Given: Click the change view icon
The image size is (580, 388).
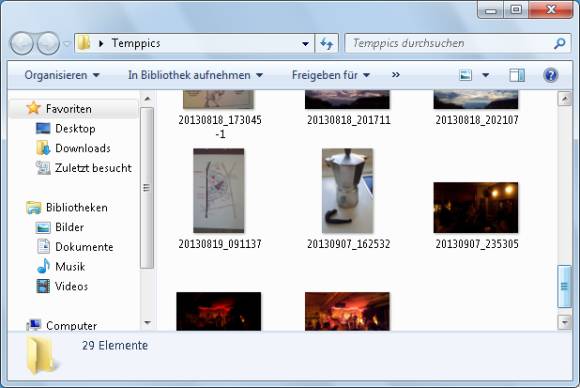Looking at the screenshot, I should tap(465, 75).
